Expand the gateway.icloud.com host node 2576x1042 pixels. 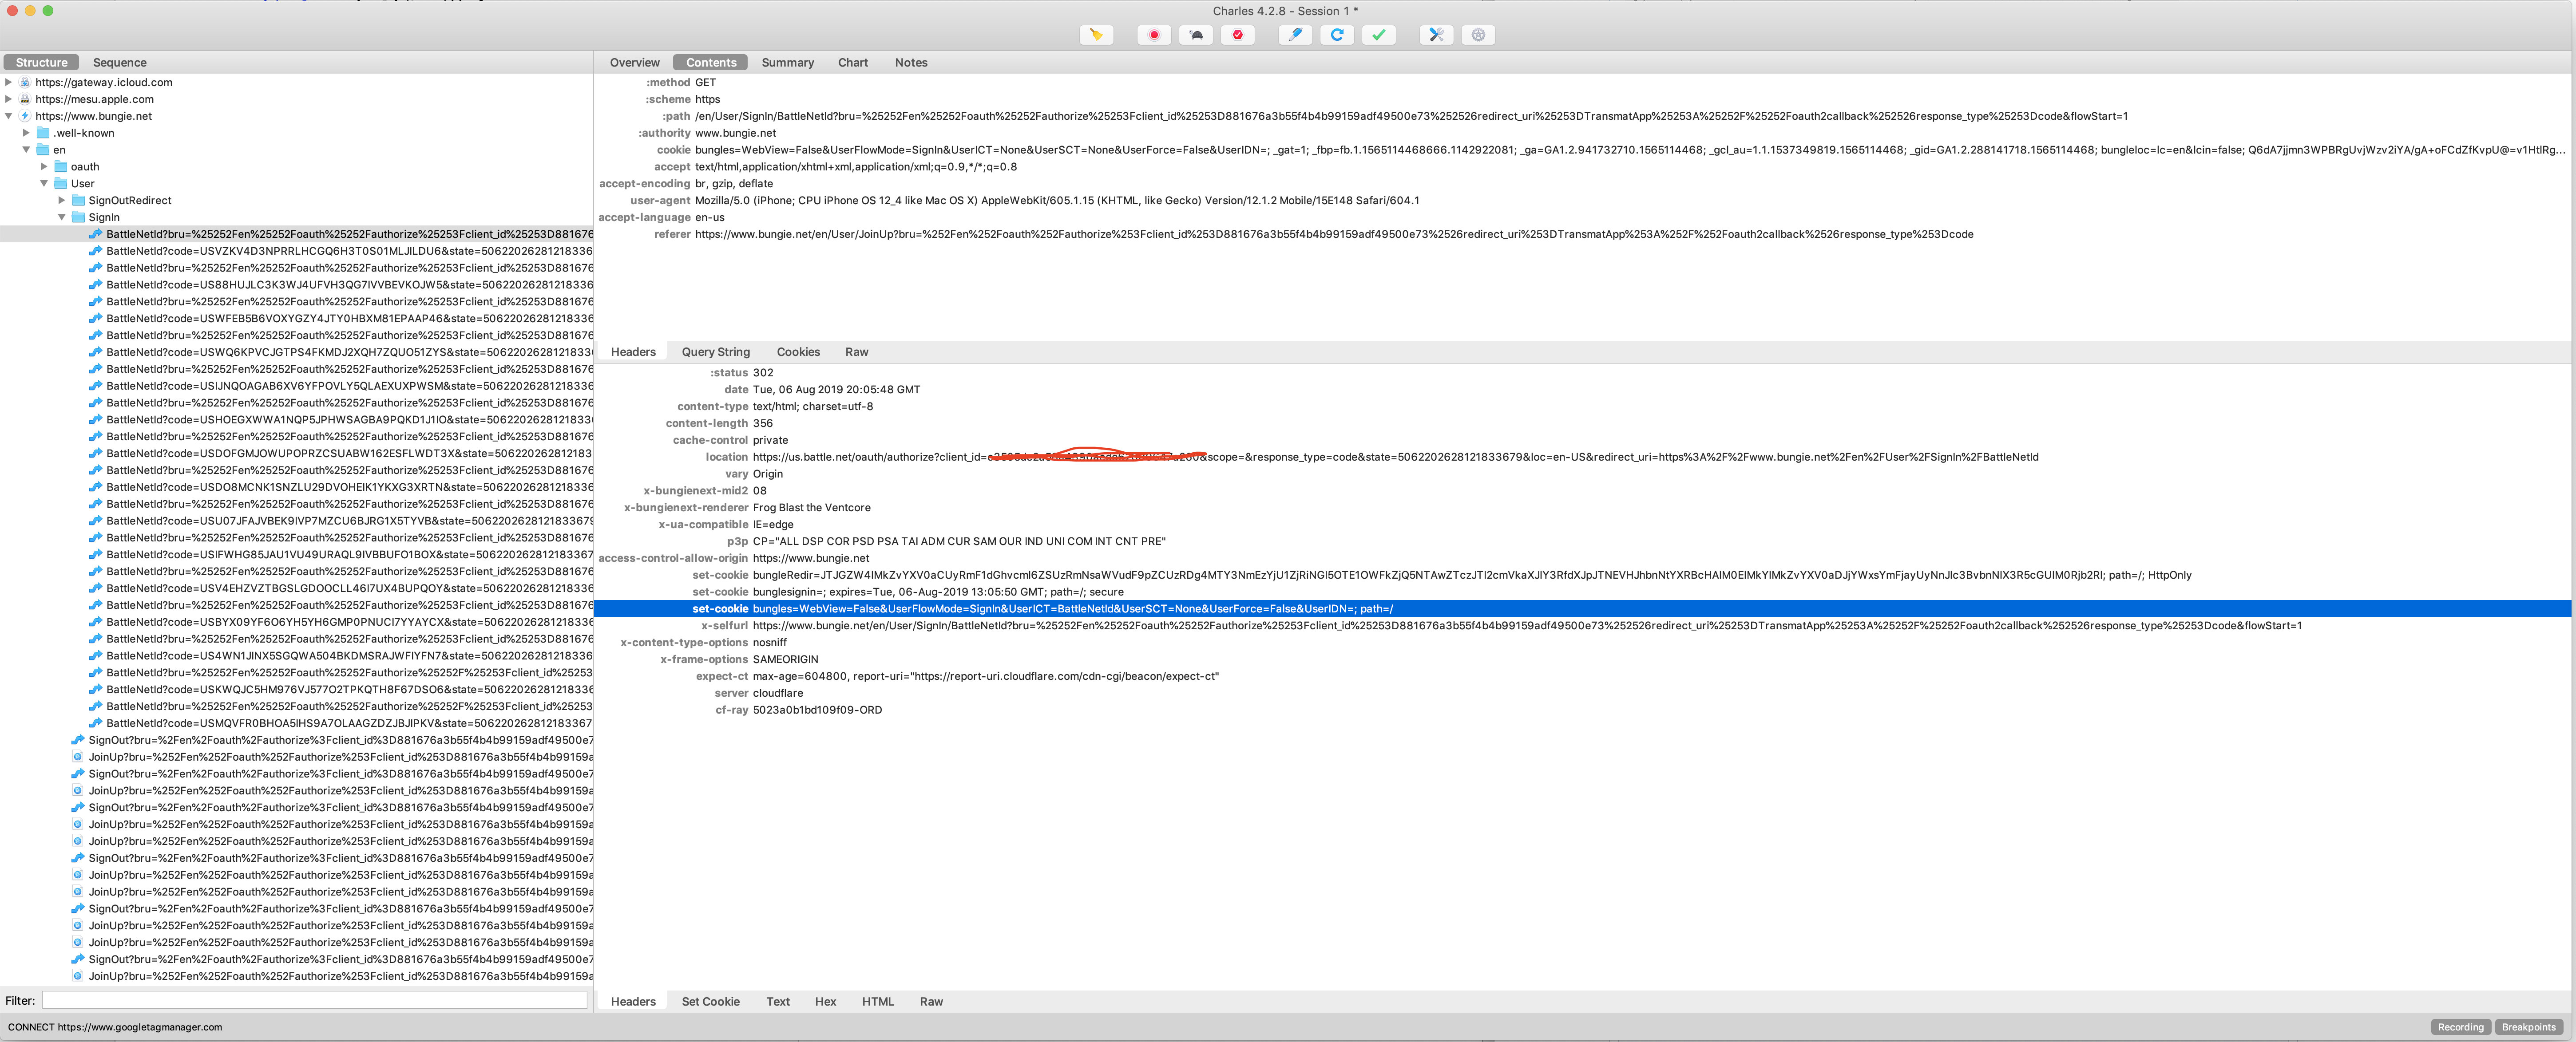coord(9,83)
